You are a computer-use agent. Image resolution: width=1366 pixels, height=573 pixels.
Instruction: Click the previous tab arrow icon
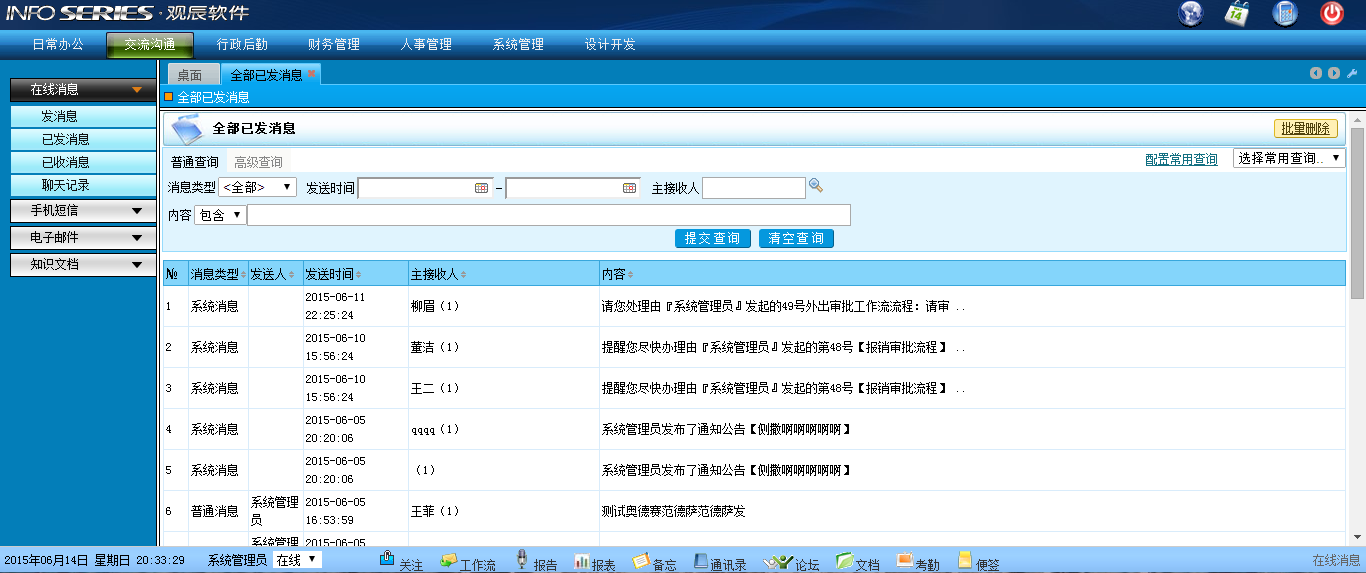(1317, 73)
